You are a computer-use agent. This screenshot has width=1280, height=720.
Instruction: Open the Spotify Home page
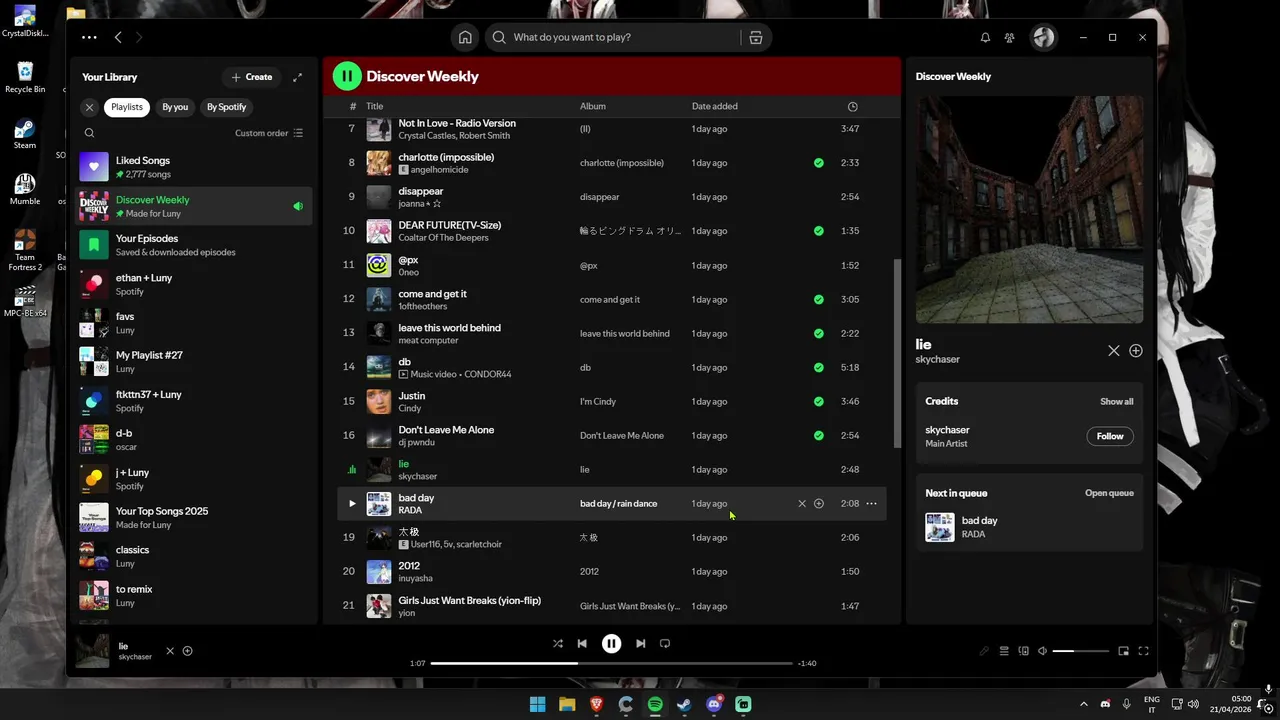click(465, 37)
